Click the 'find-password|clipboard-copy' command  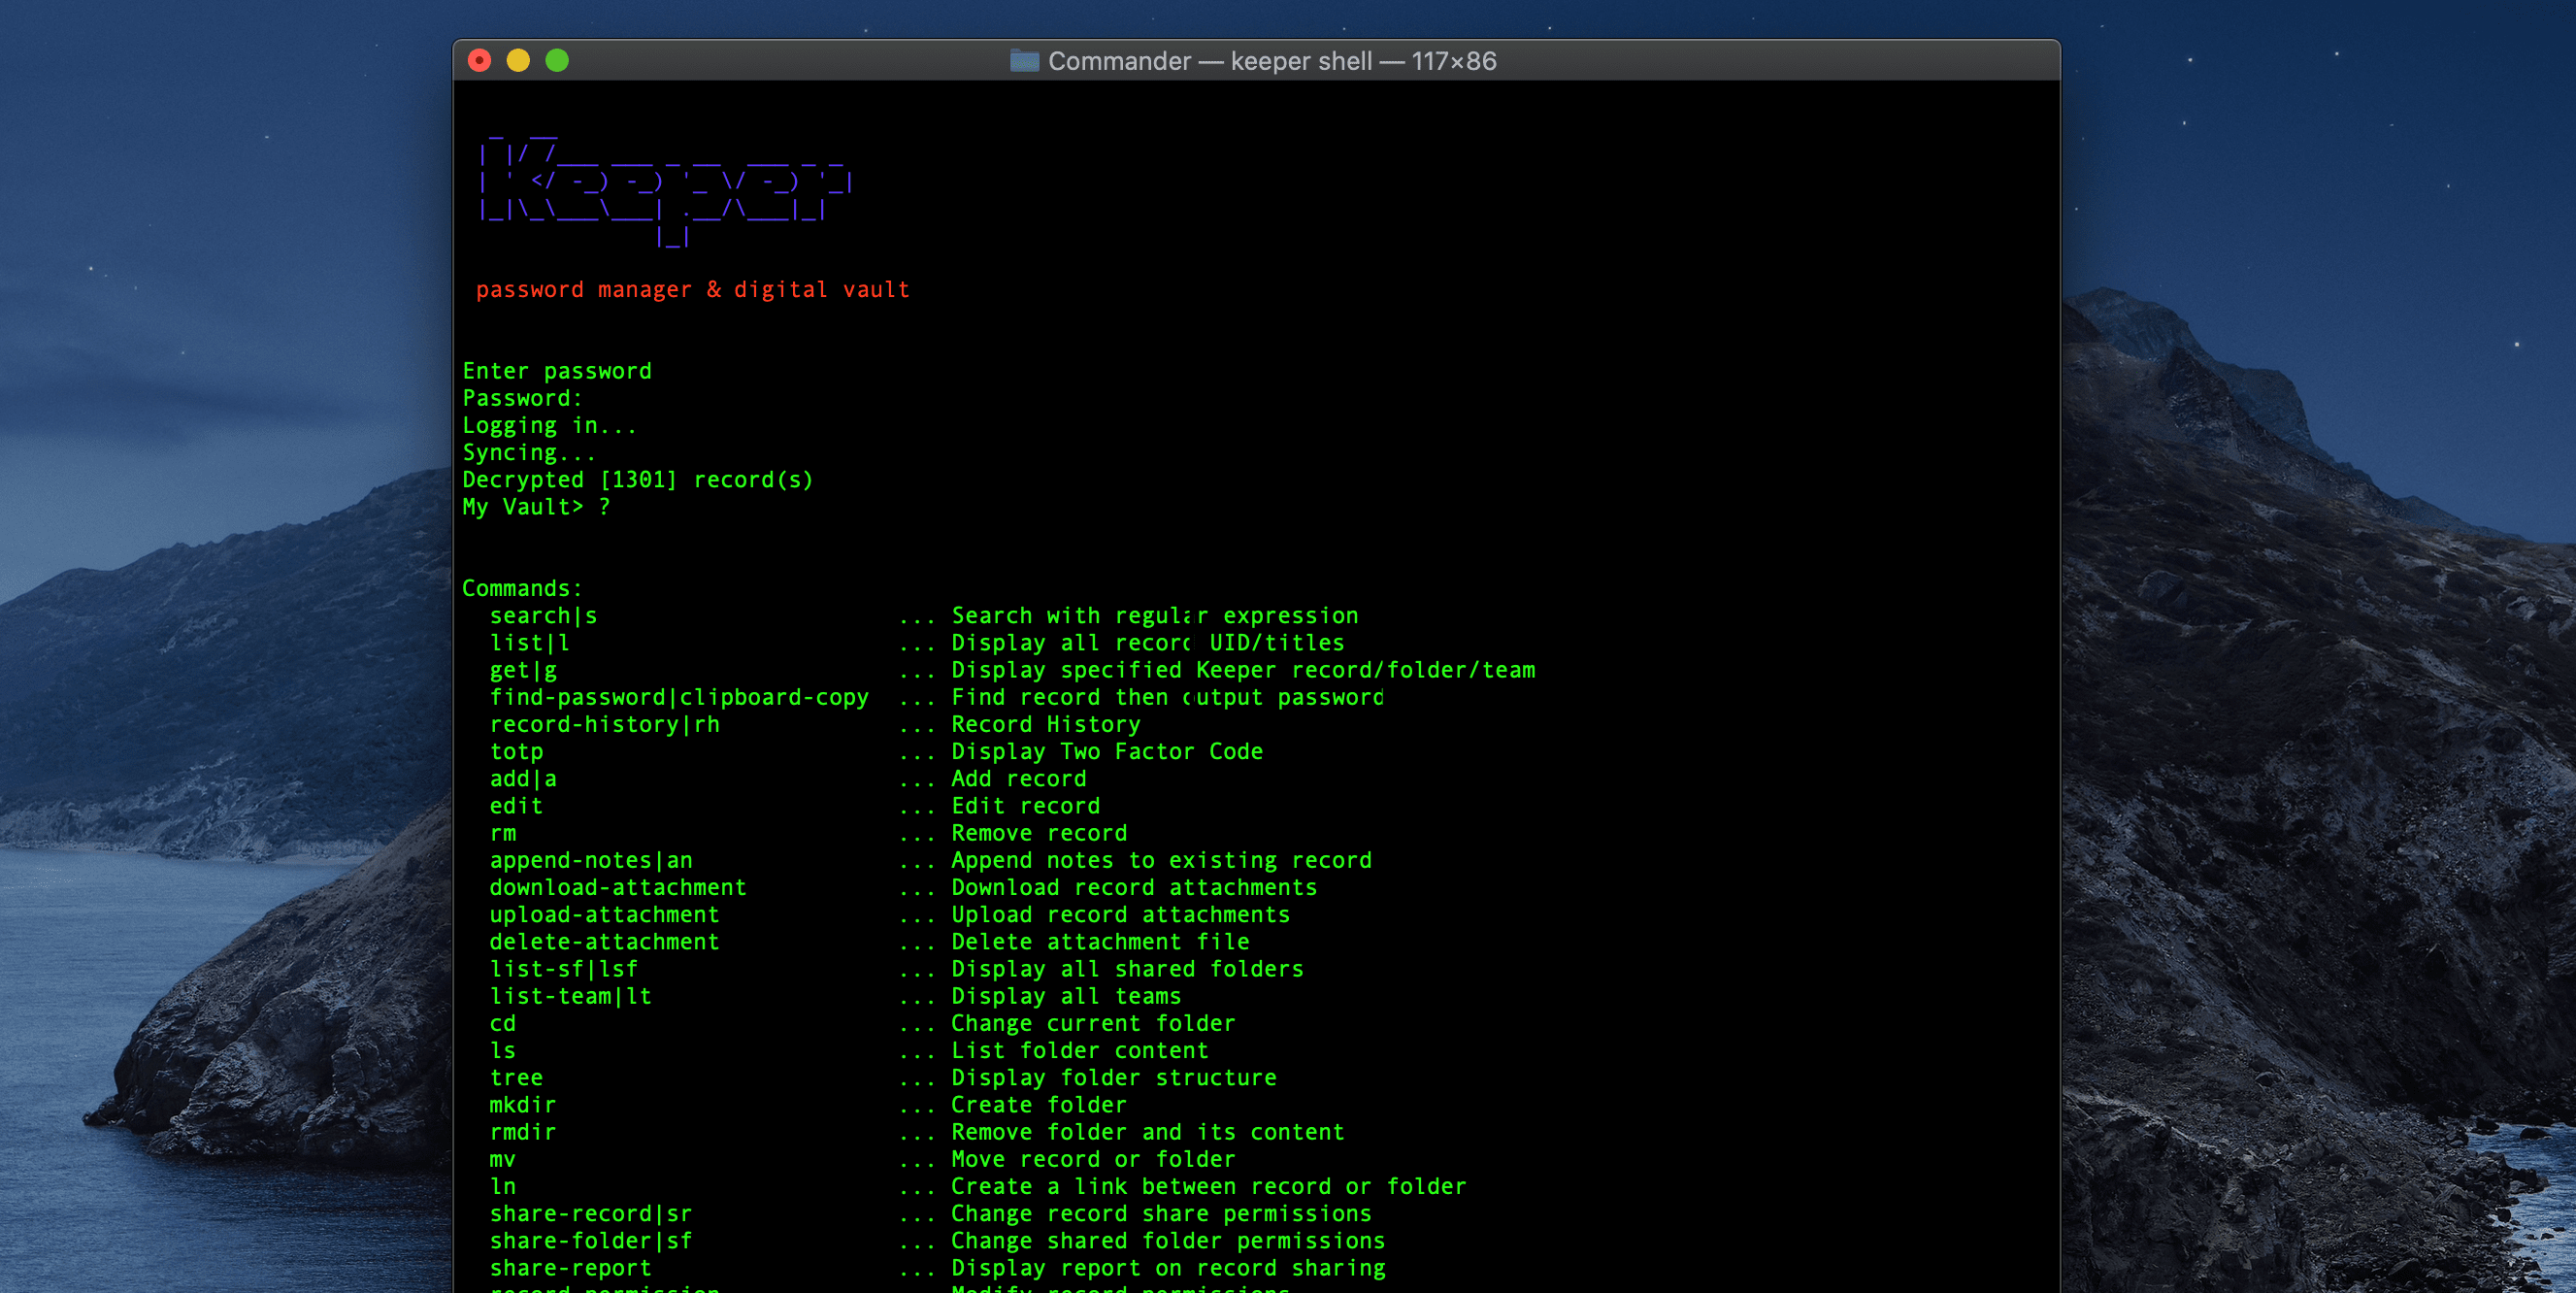(679, 697)
